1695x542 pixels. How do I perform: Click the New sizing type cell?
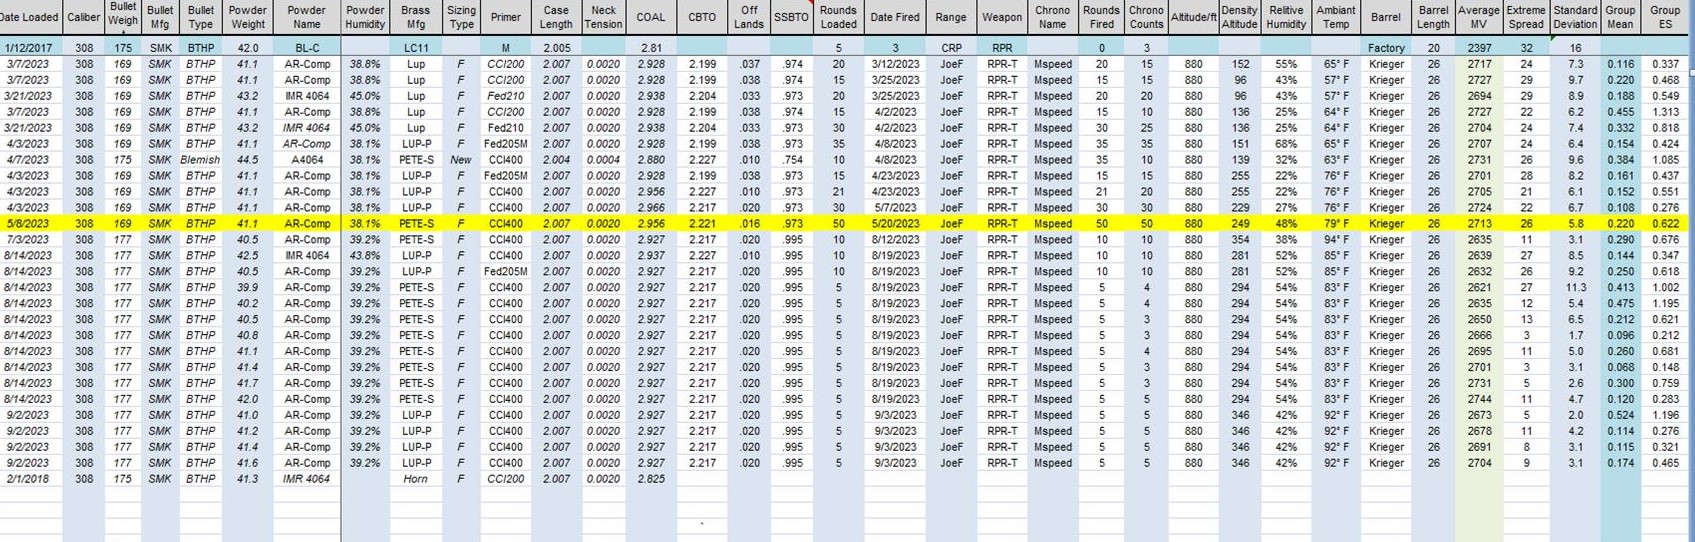coord(461,160)
